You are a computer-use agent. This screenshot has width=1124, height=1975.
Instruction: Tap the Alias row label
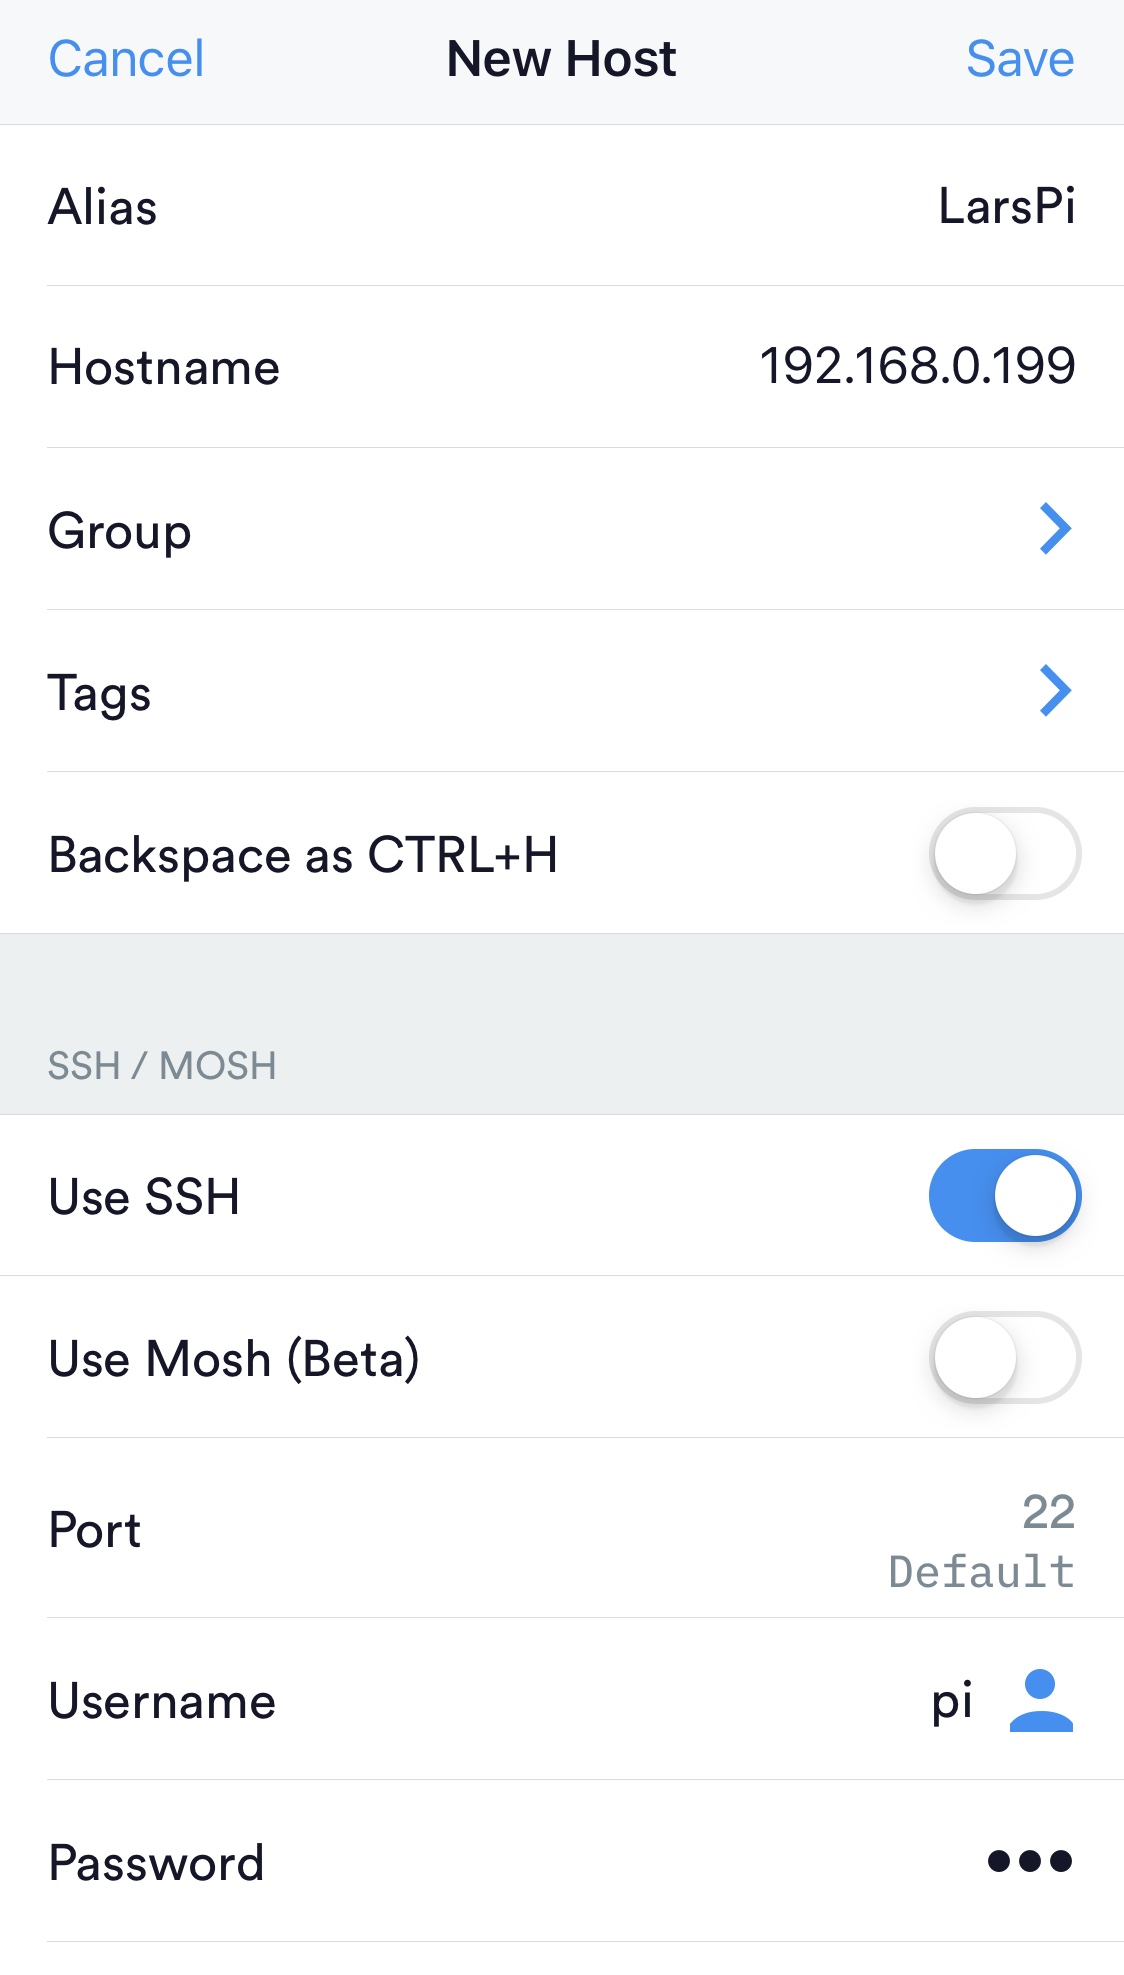(x=103, y=208)
